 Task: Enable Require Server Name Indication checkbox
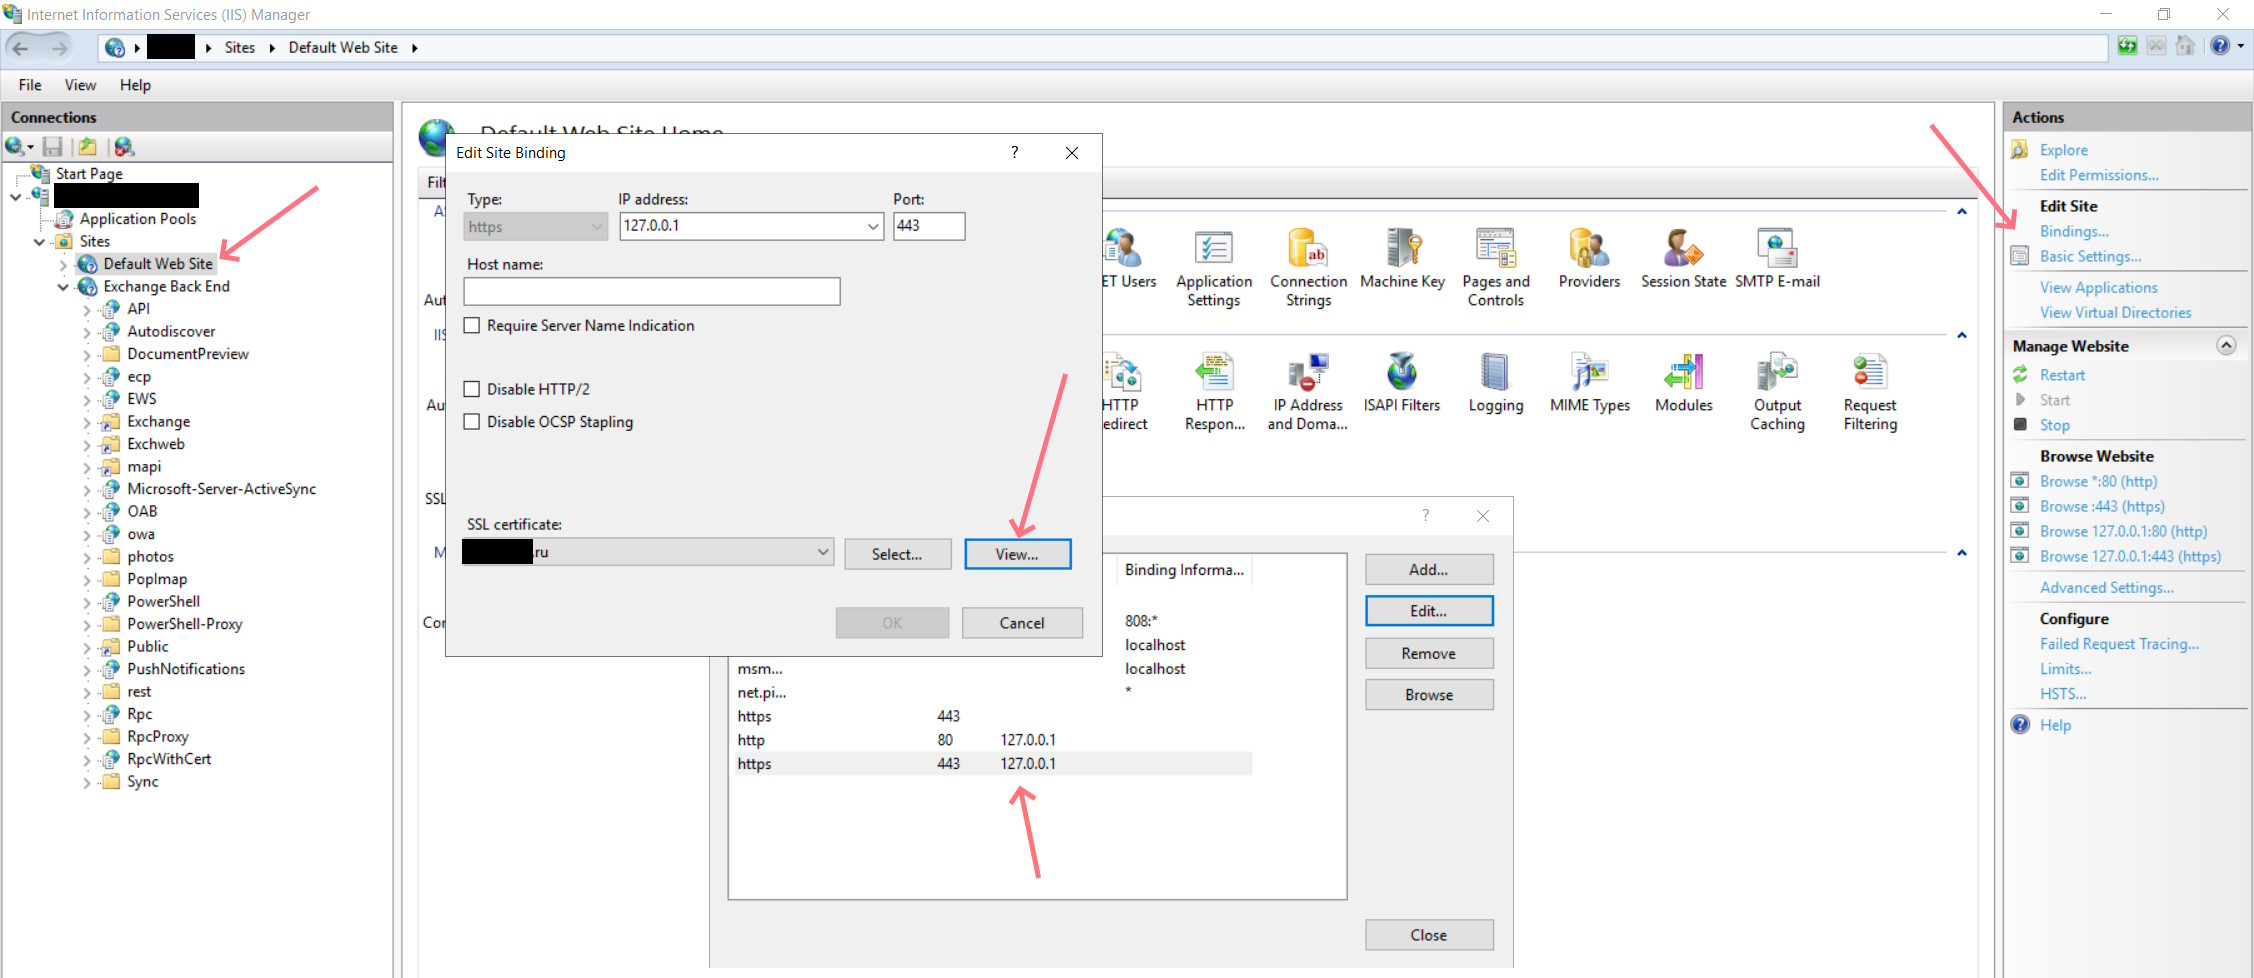click(472, 326)
